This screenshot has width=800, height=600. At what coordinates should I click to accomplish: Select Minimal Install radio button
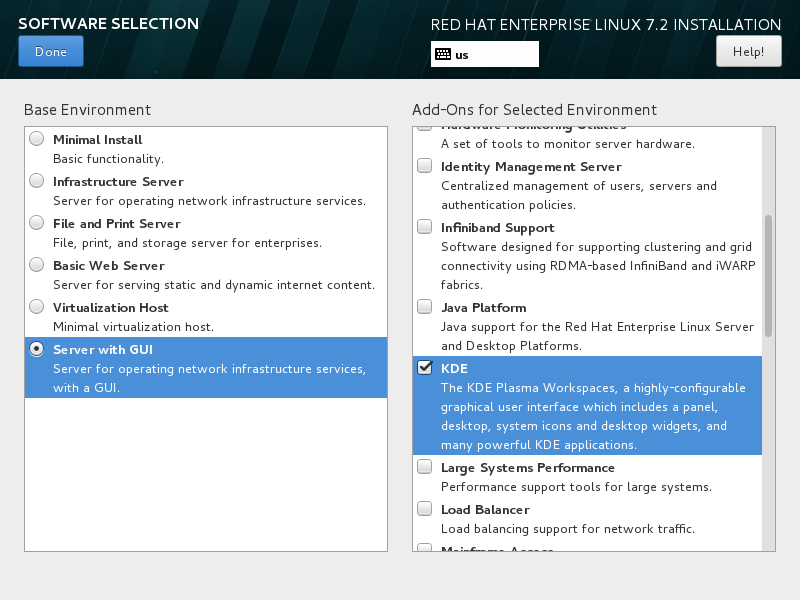pyautogui.click(x=37, y=139)
